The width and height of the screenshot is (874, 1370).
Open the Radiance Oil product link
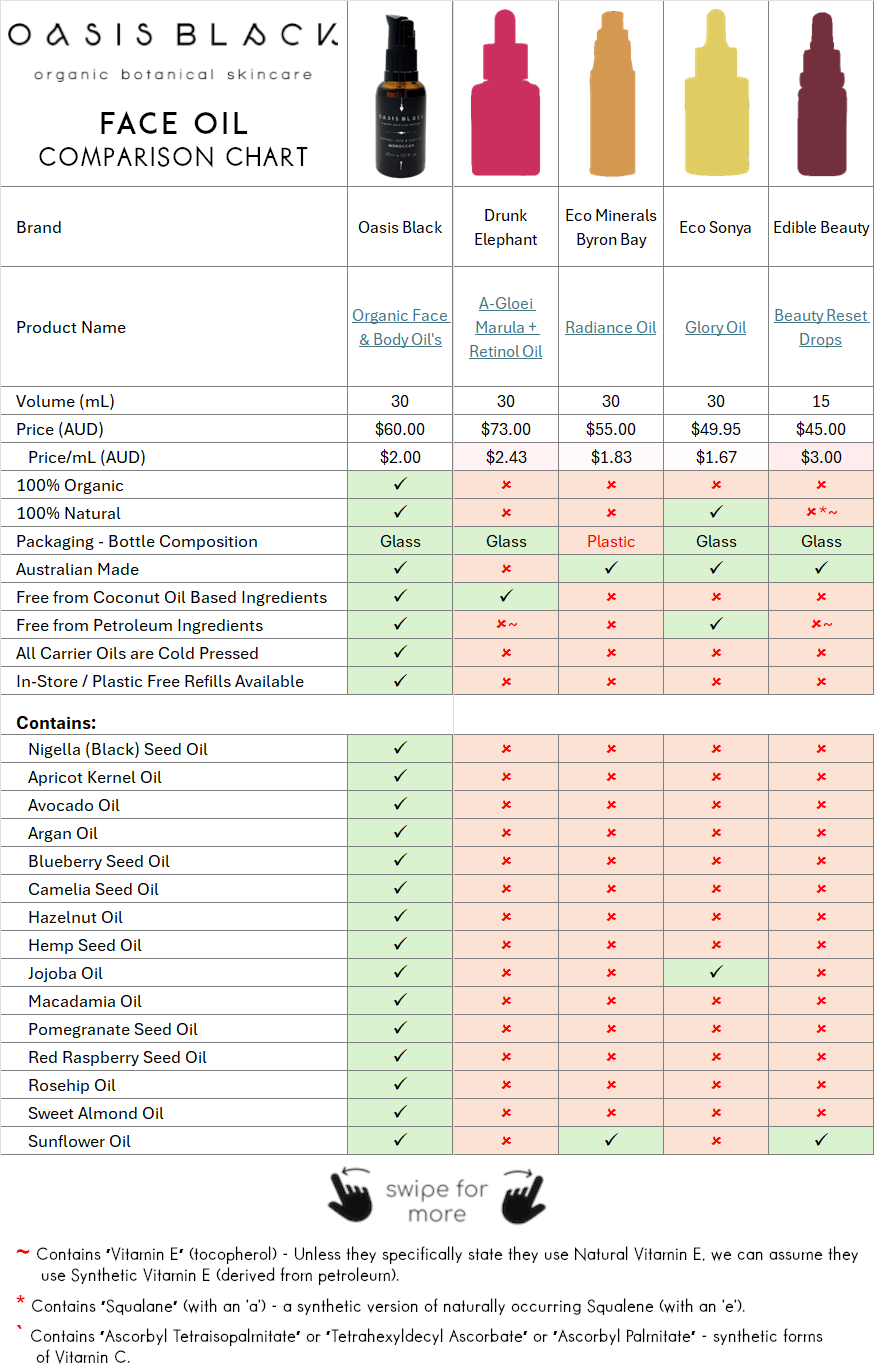[610, 327]
